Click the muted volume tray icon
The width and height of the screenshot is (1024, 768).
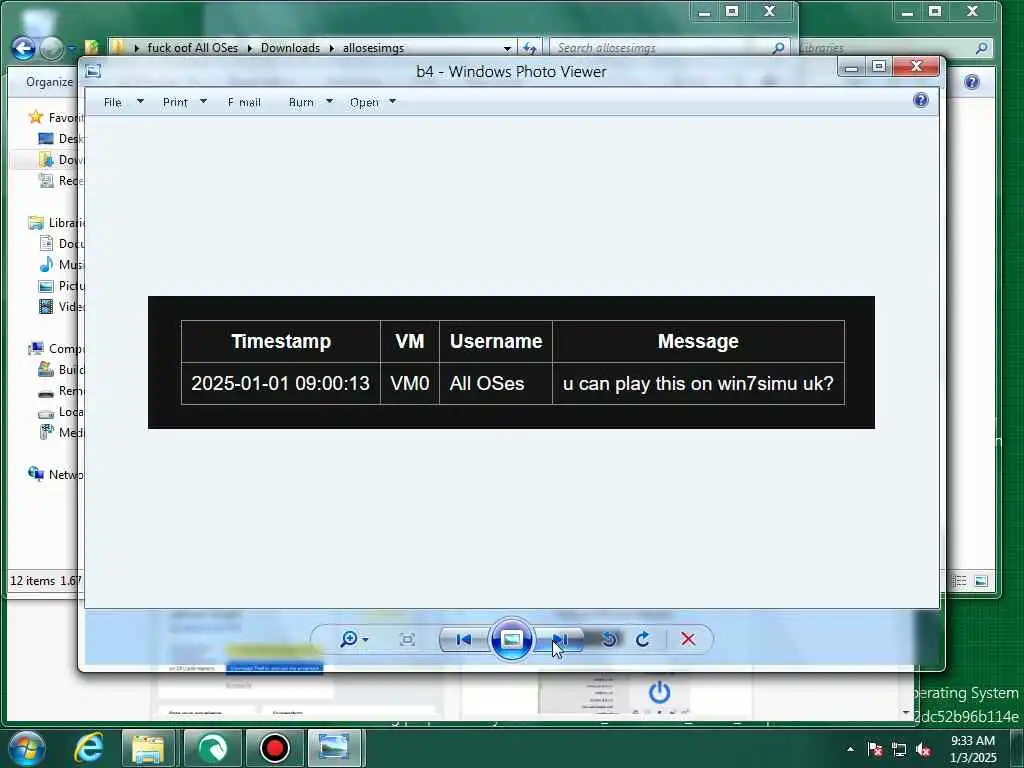(923, 749)
